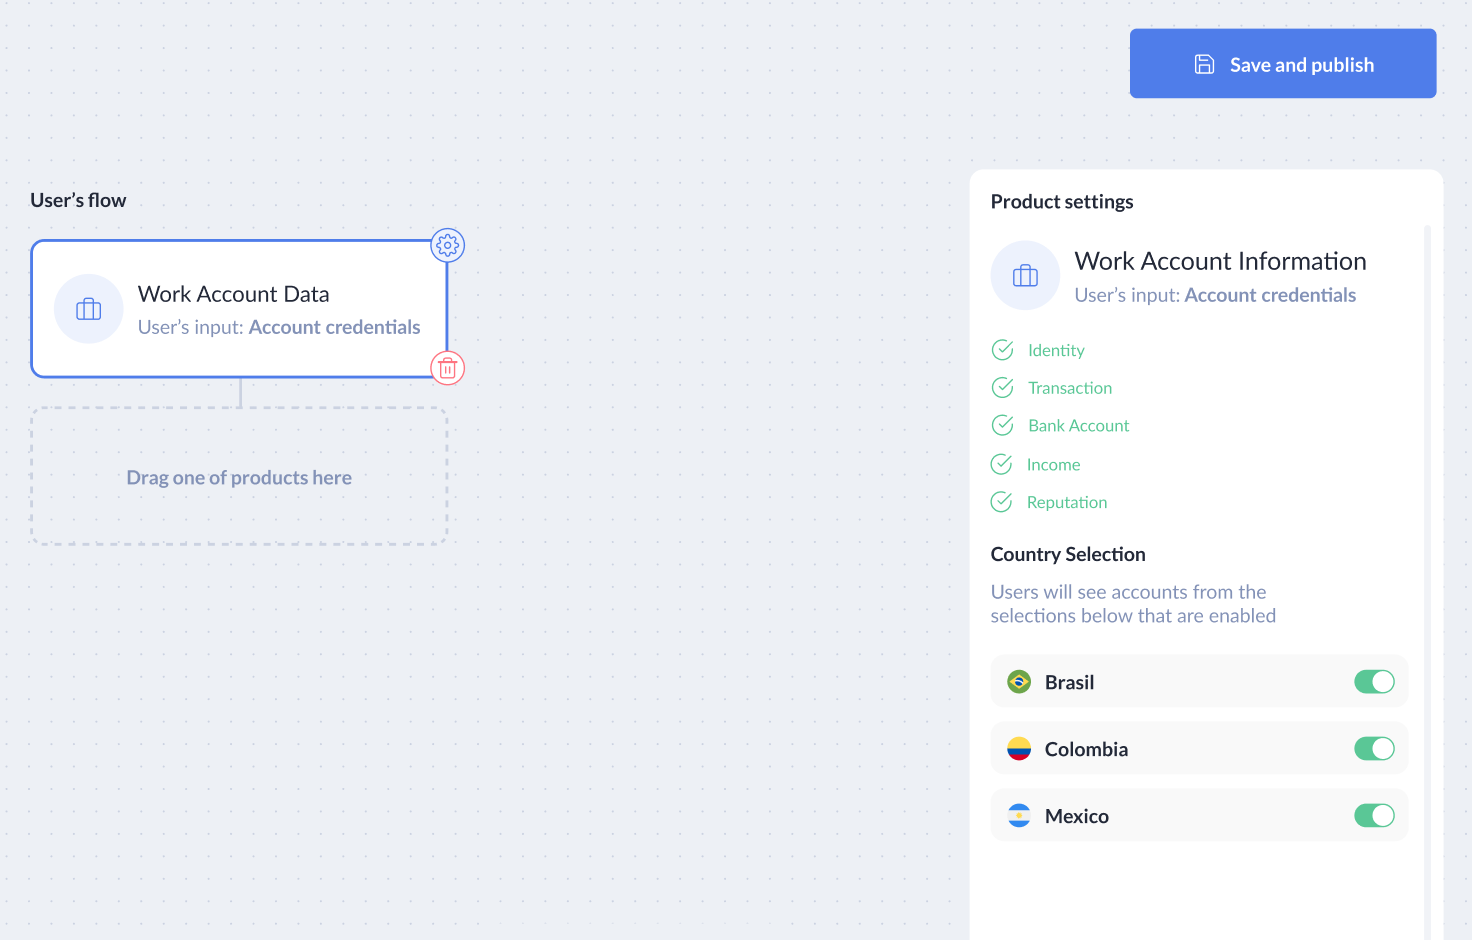1472x940 pixels.
Task: Click the 'Users will see accounts' description text
Action: [1133, 604]
